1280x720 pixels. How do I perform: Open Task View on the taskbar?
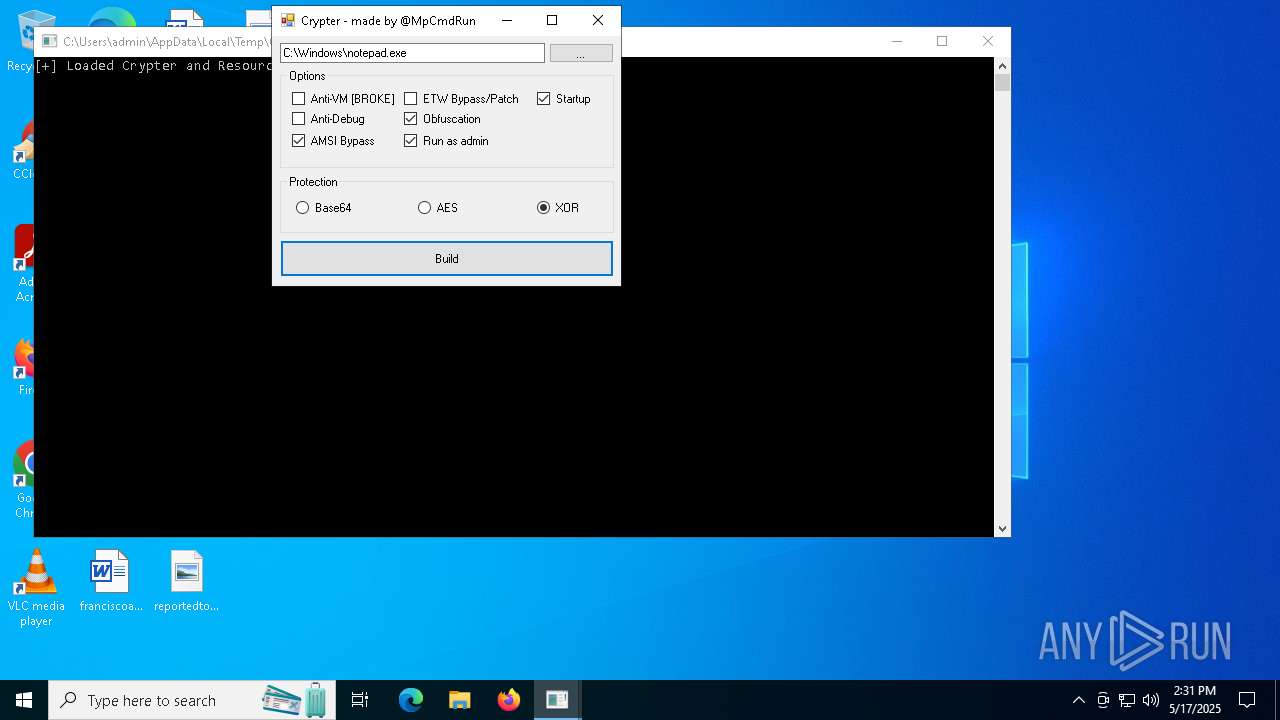pyautogui.click(x=361, y=700)
